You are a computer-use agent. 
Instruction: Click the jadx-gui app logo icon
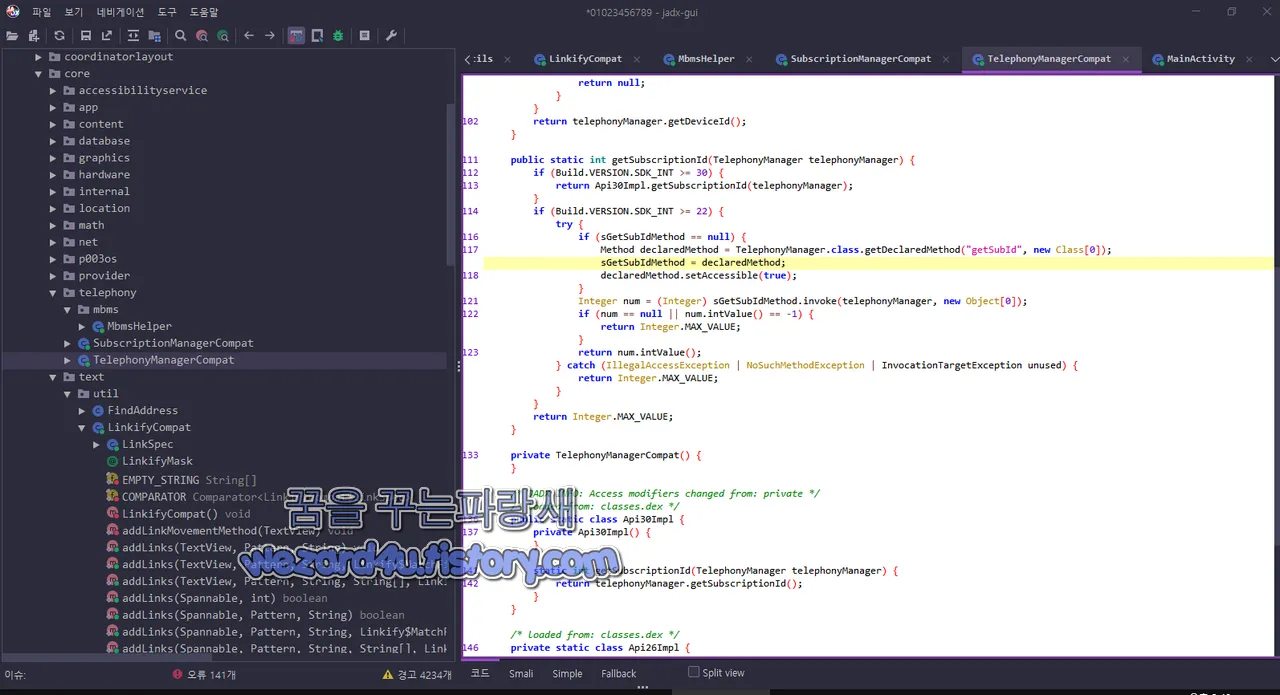[x=12, y=12]
